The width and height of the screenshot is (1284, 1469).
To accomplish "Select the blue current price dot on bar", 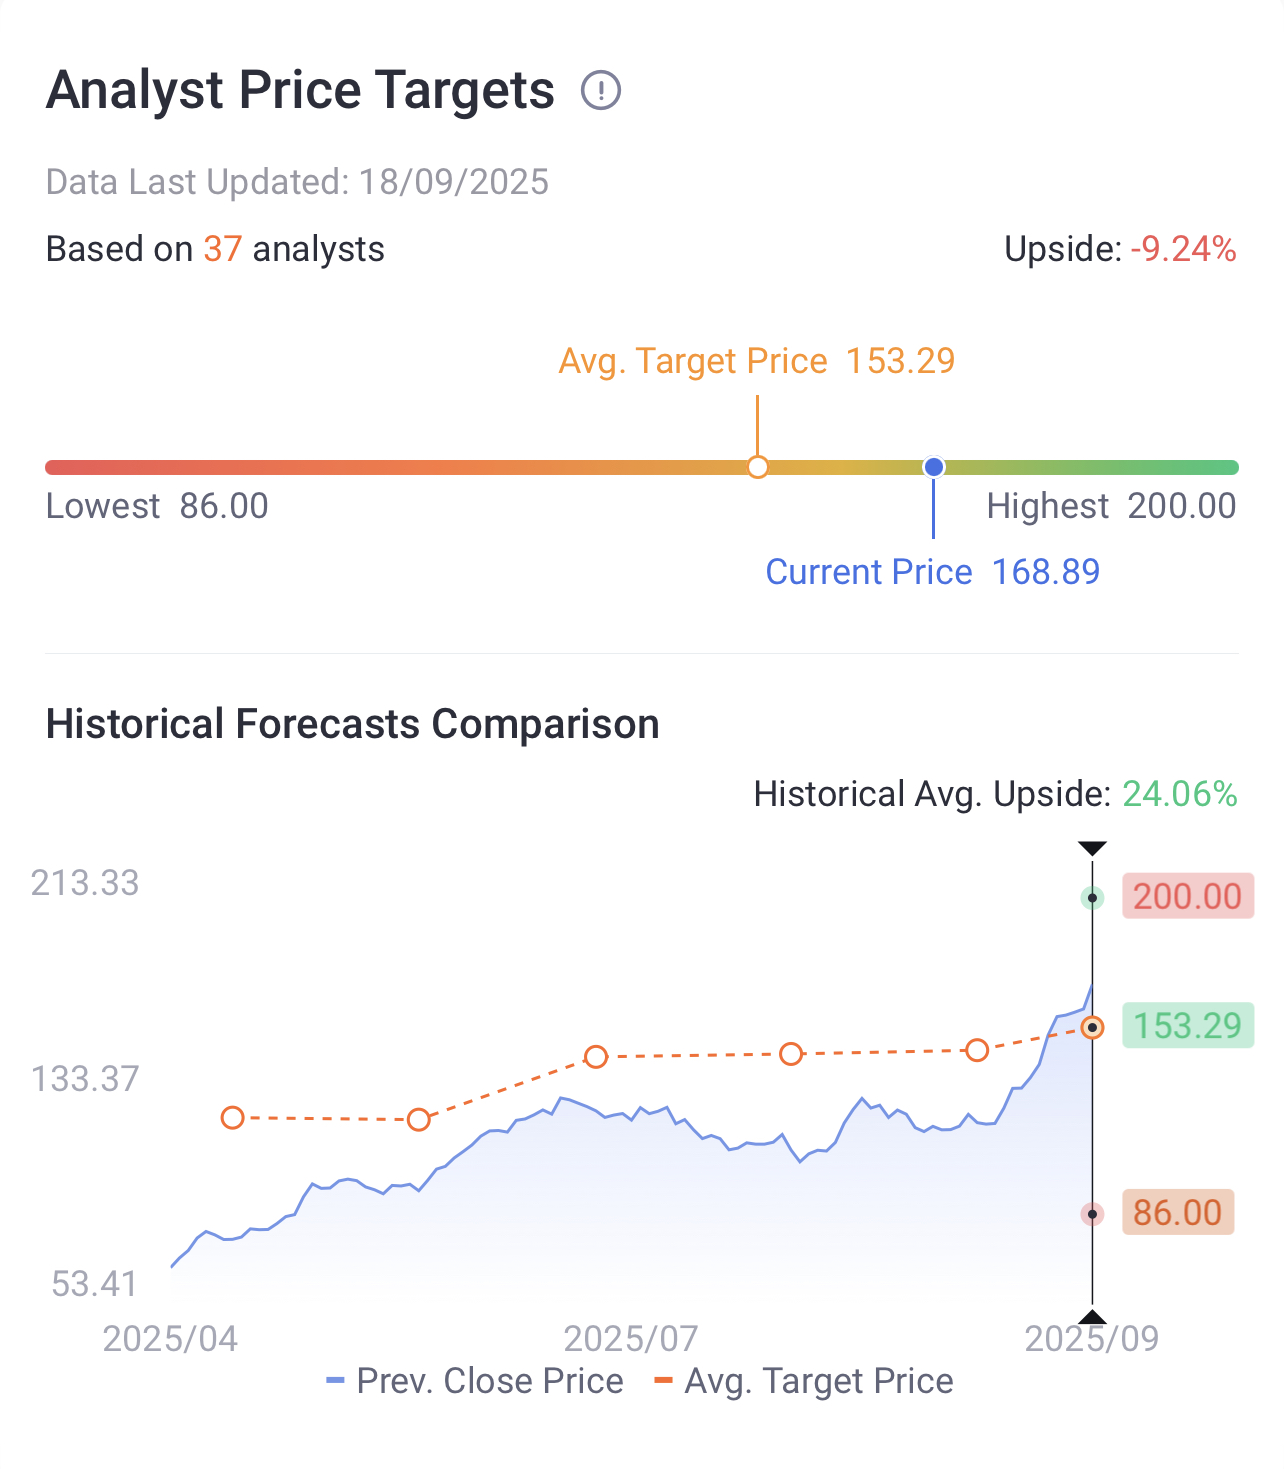I will tap(934, 467).
